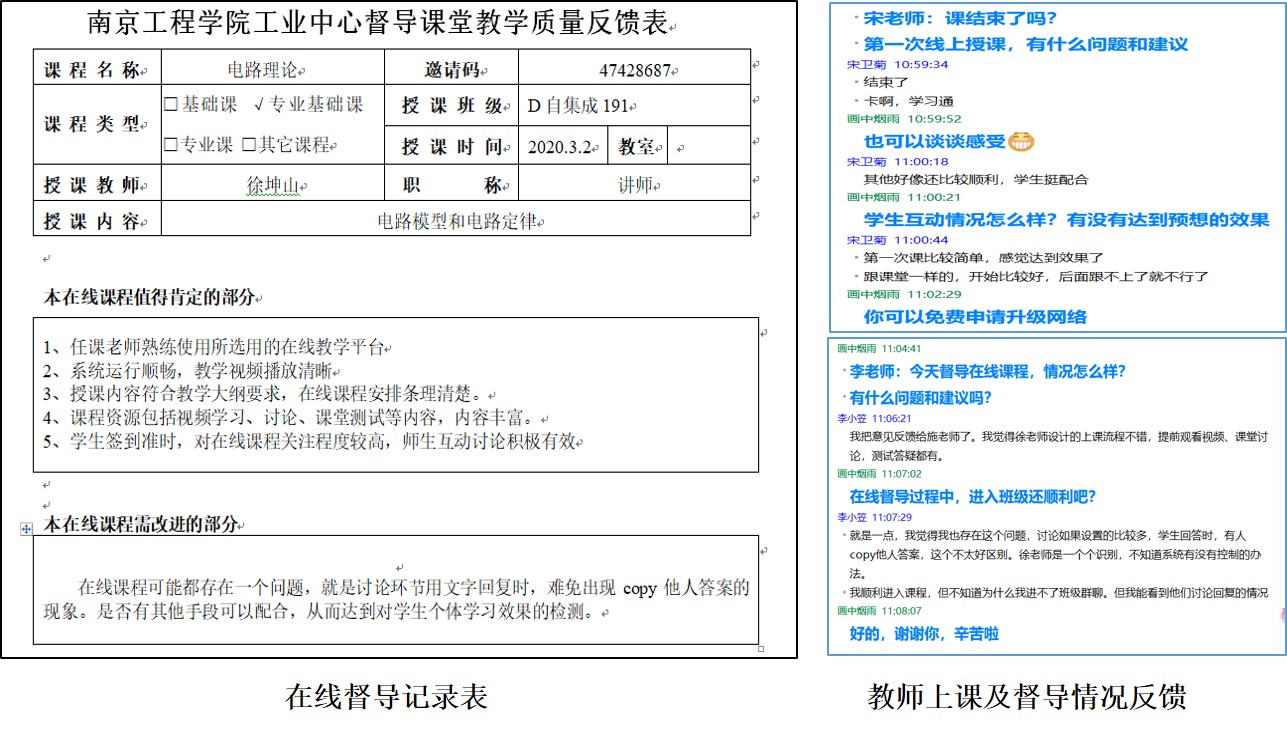Click the message 你可以免费申请升级网络

tap(975, 317)
